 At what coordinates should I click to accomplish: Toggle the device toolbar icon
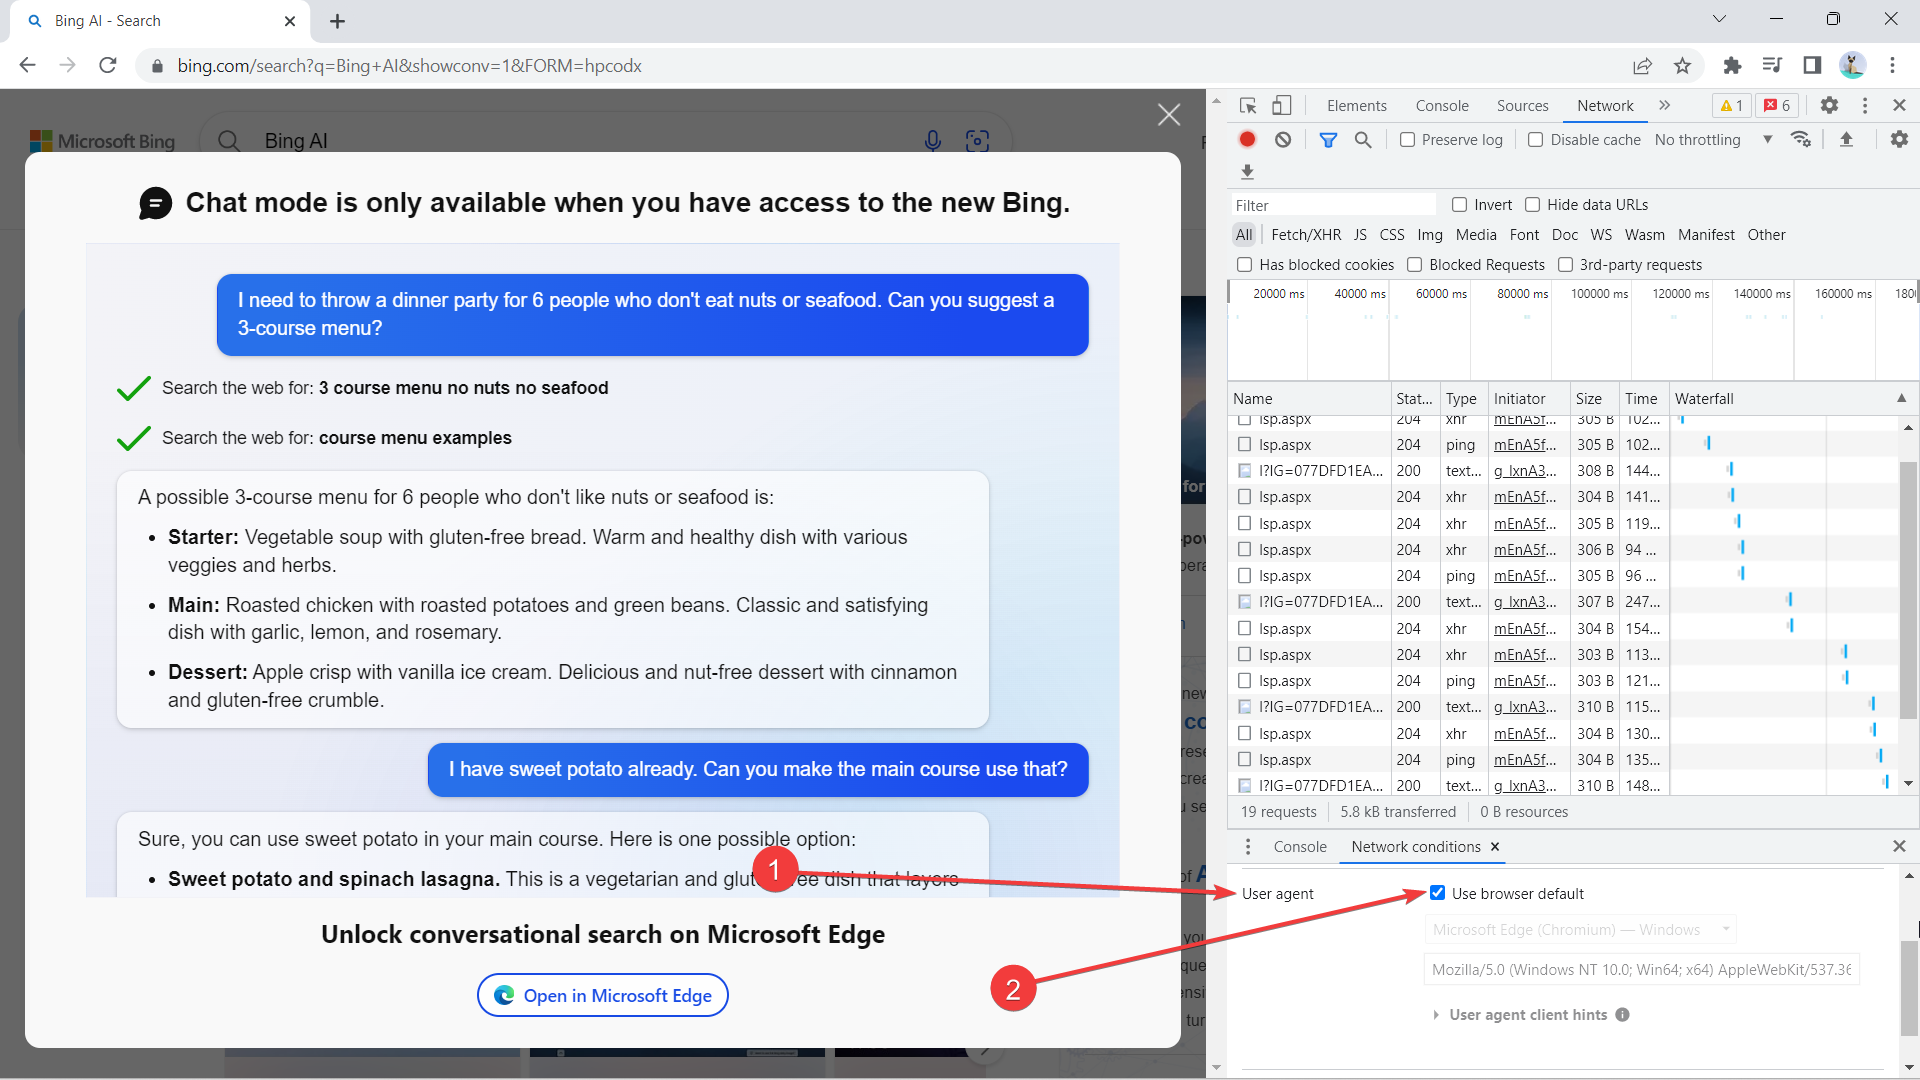tap(1282, 106)
